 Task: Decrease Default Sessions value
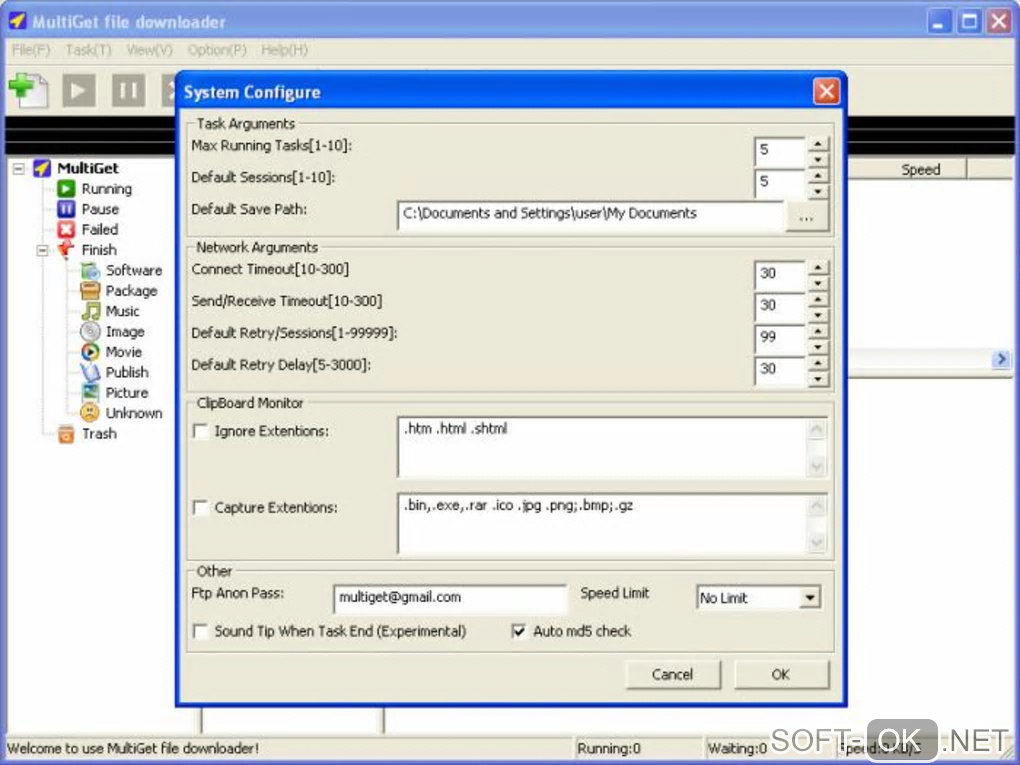pos(818,191)
